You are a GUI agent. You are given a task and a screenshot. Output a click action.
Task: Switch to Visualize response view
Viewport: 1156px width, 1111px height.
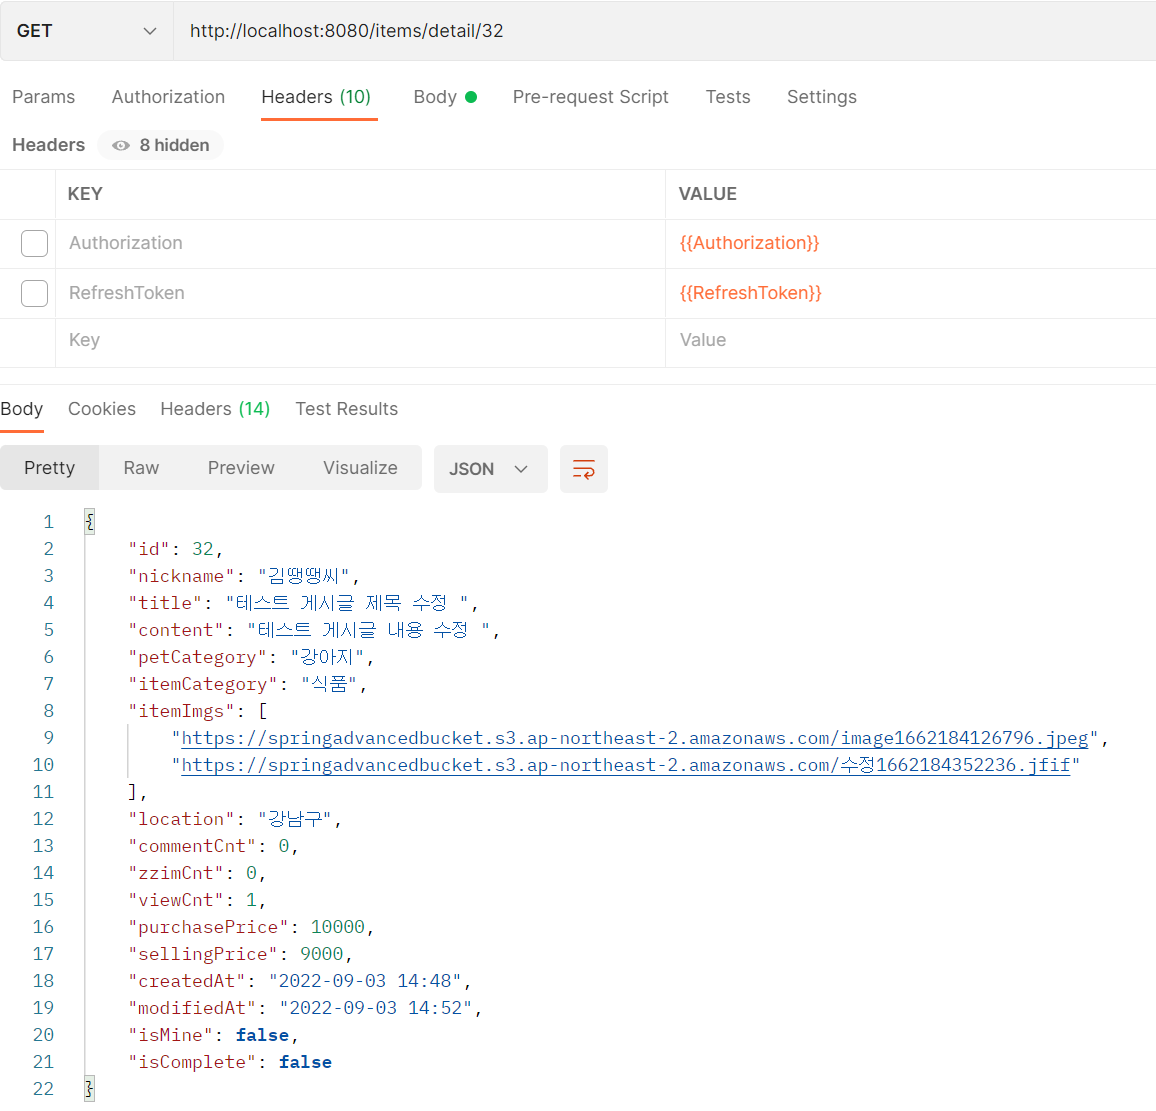click(x=360, y=468)
